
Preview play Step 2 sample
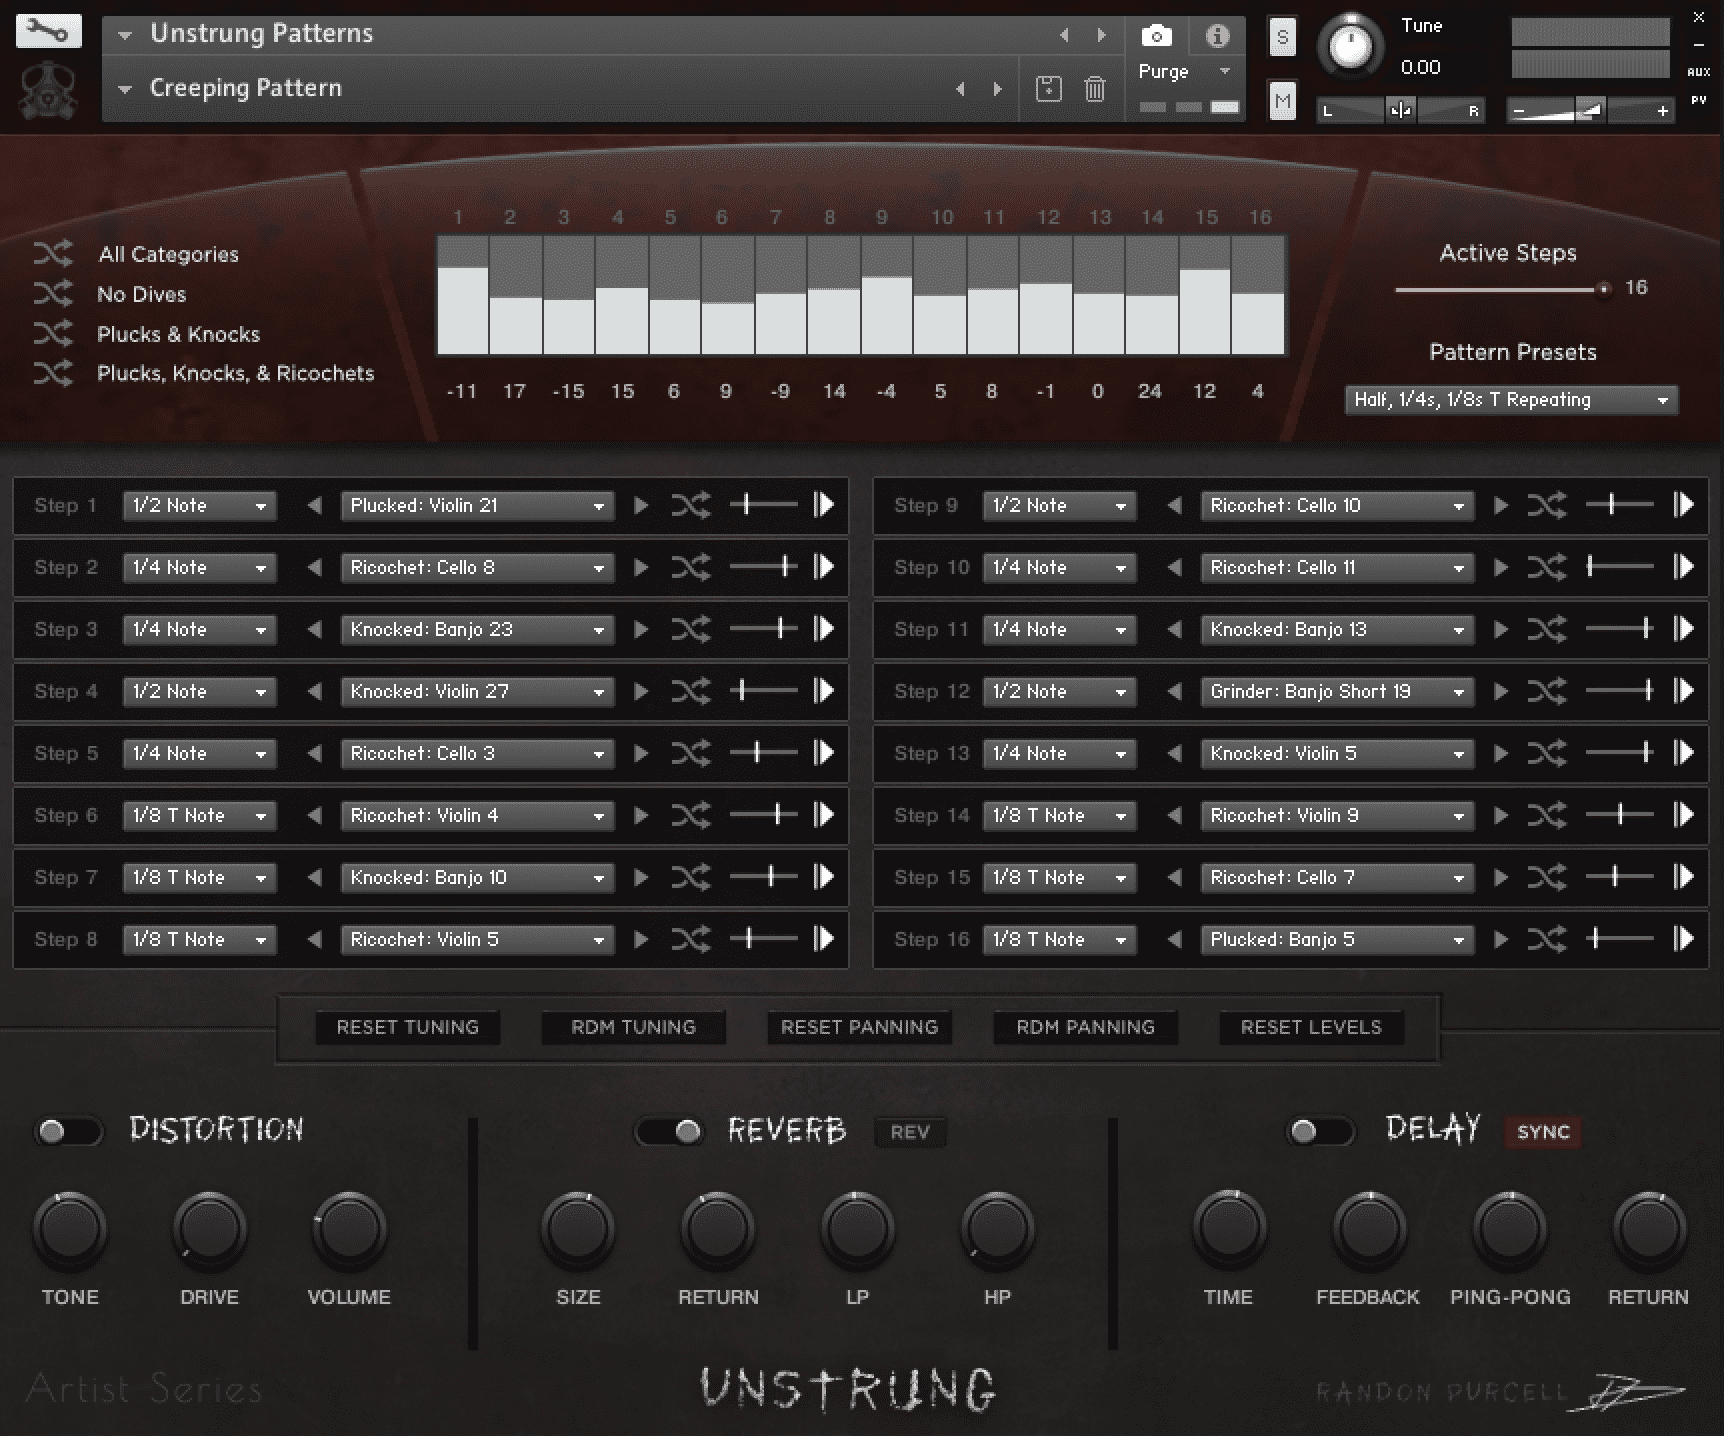pos(824,567)
